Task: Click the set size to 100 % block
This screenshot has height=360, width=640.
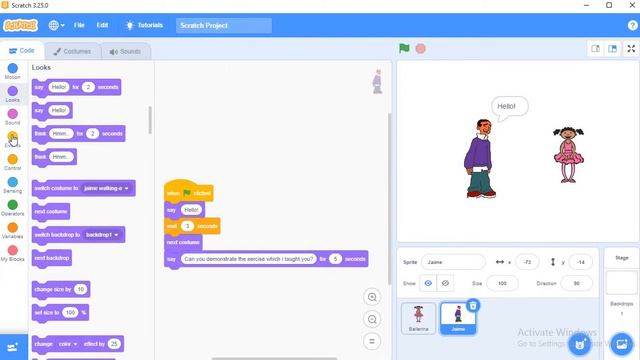Action: 60,313
